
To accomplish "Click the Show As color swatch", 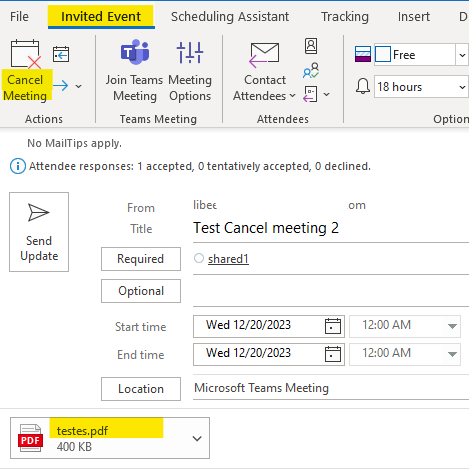I will pyautogui.click(x=363, y=54).
